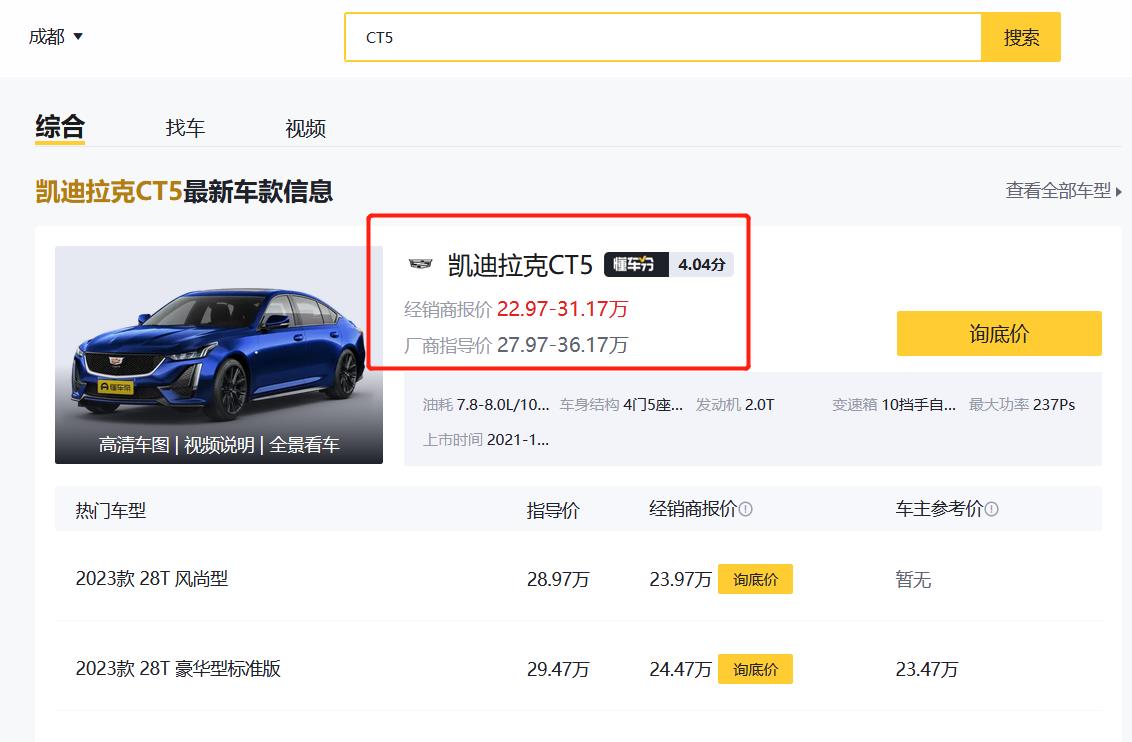Click the large 询底价 price inquiry button
The height and width of the screenshot is (742, 1132).
point(1001,333)
